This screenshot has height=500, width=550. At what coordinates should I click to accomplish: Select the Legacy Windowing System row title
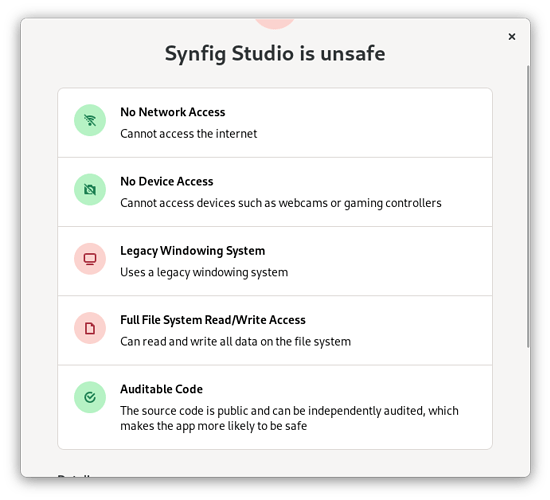tap(193, 251)
